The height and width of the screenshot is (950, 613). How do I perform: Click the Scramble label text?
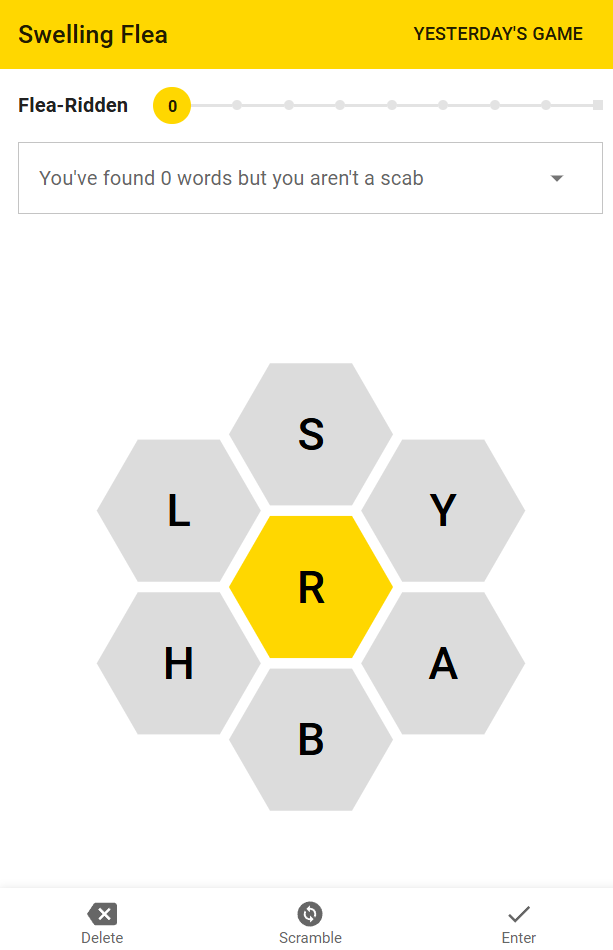(x=310, y=938)
